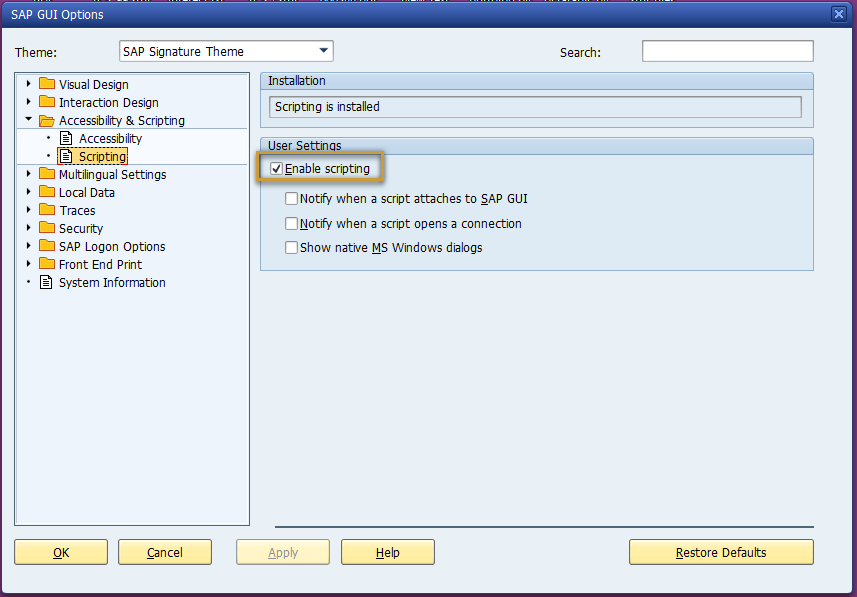The image size is (857, 597).
Task: Enable notification when script attaches to SAP GUI
Action: tap(291, 198)
